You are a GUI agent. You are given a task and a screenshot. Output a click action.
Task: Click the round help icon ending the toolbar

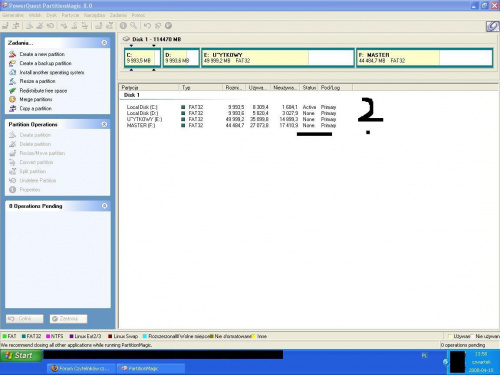(168, 26)
